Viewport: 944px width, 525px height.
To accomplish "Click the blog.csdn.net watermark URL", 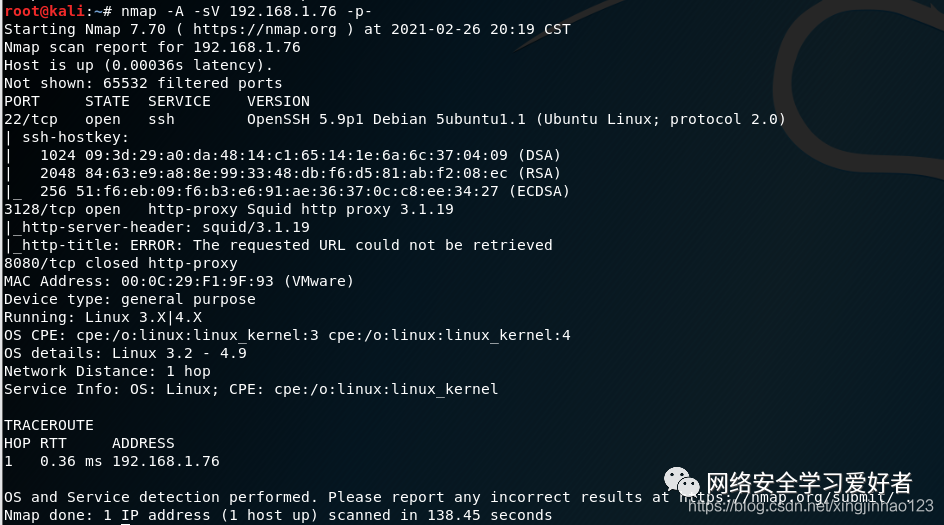I will [x=810, y=506].
